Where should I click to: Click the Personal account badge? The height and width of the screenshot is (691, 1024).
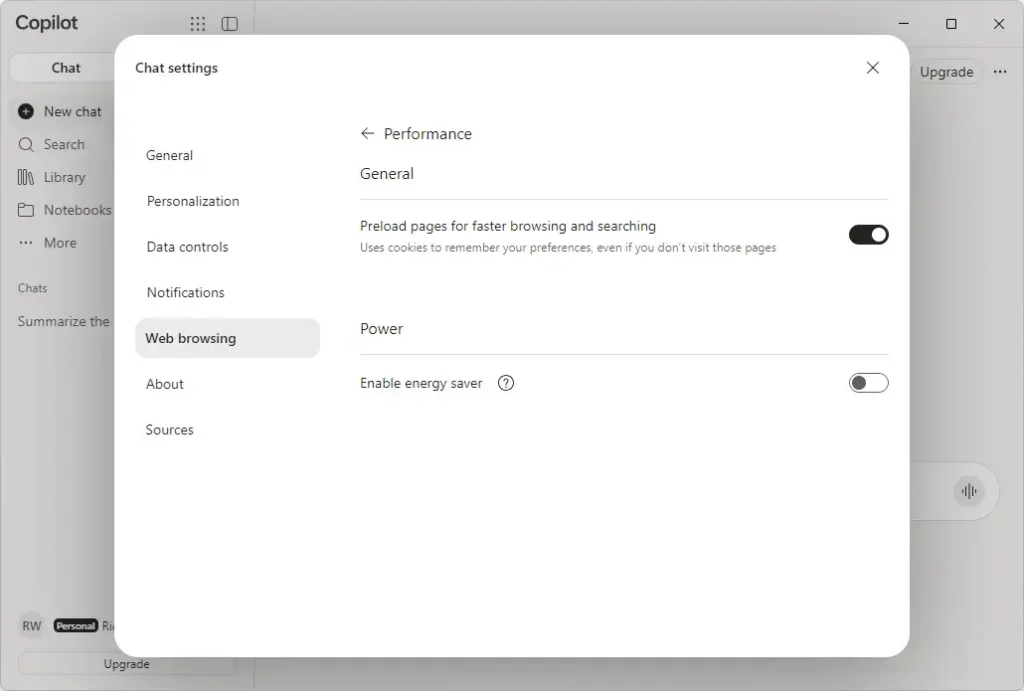click(76, 626)
